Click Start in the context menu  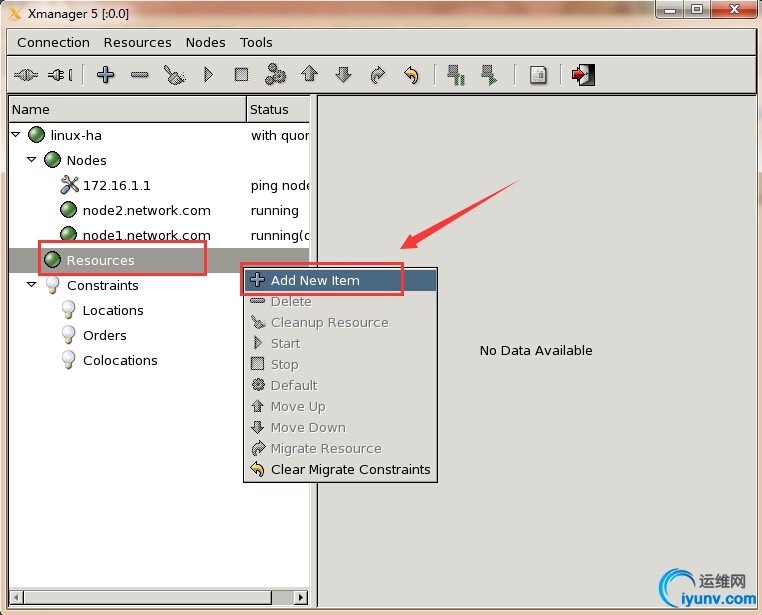pos(340,343)
